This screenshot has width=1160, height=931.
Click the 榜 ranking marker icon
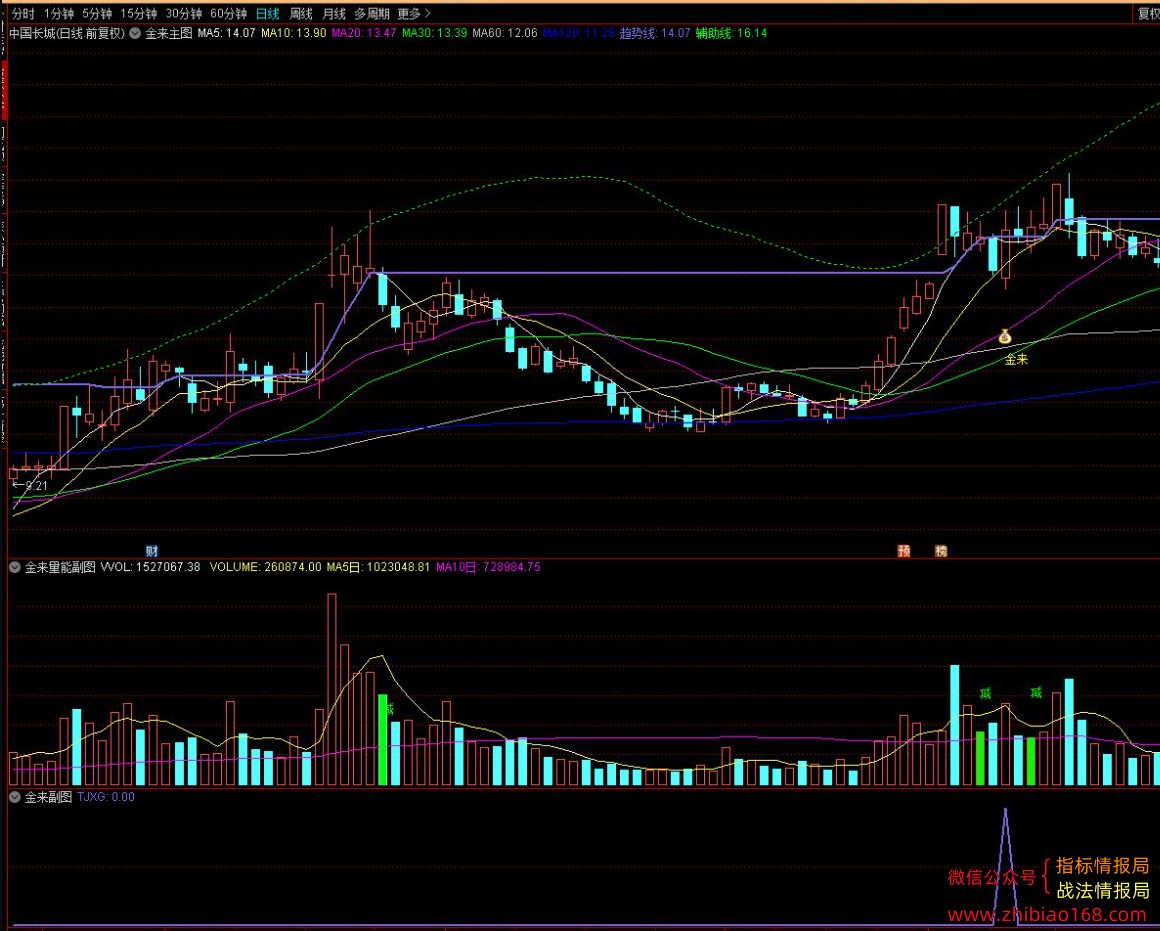click(x=940, y=551)
